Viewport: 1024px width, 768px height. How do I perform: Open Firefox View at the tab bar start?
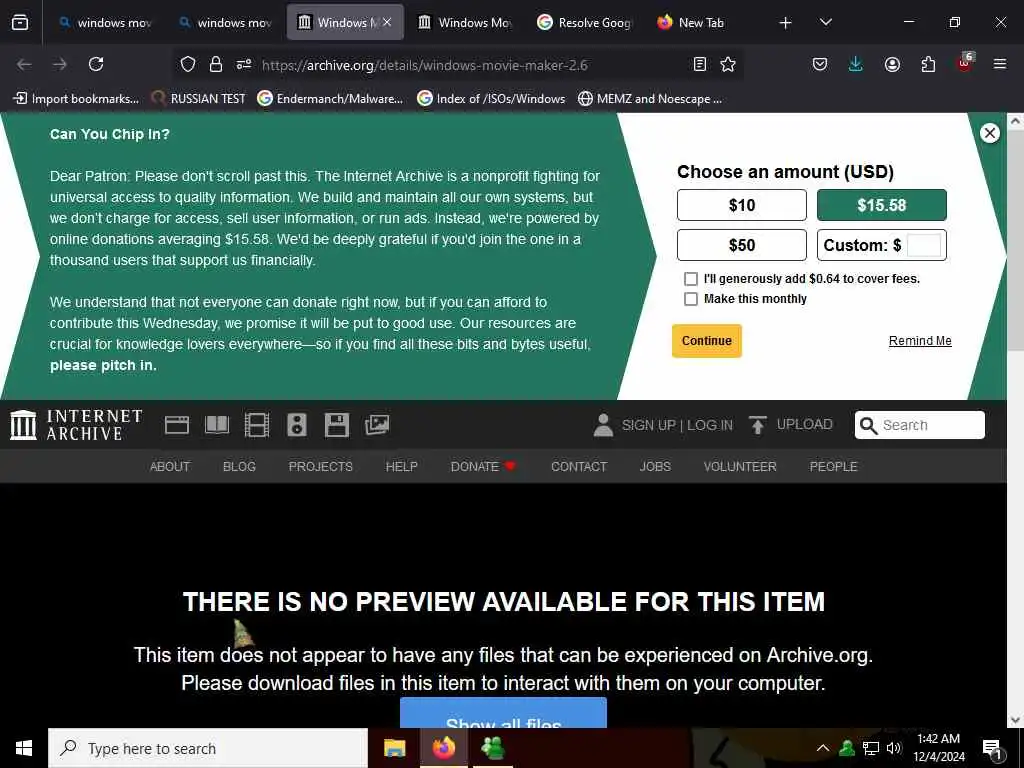tap(20, 23)
